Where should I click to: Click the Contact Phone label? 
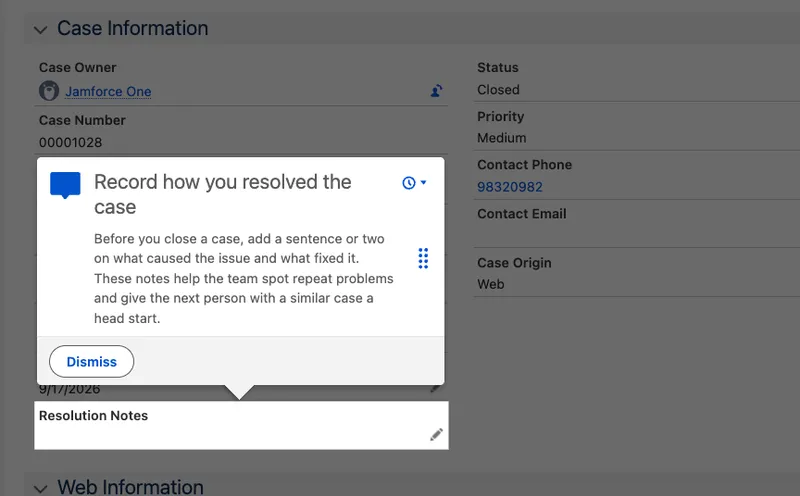click(524, 165)
